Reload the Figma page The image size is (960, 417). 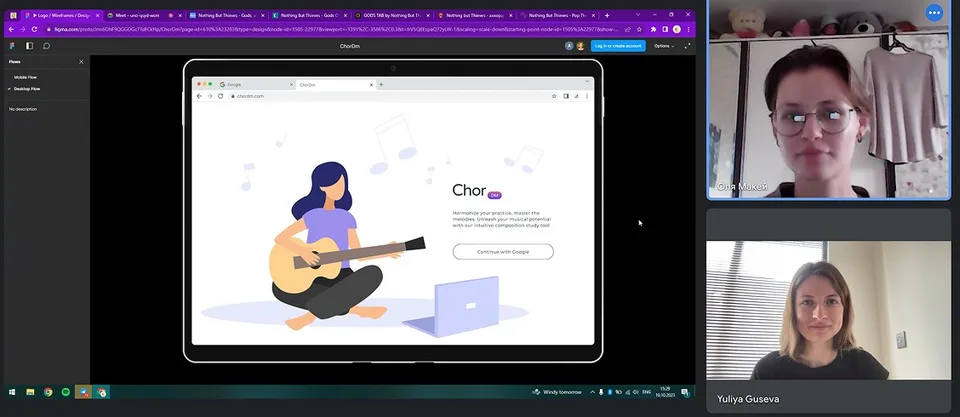35,29
